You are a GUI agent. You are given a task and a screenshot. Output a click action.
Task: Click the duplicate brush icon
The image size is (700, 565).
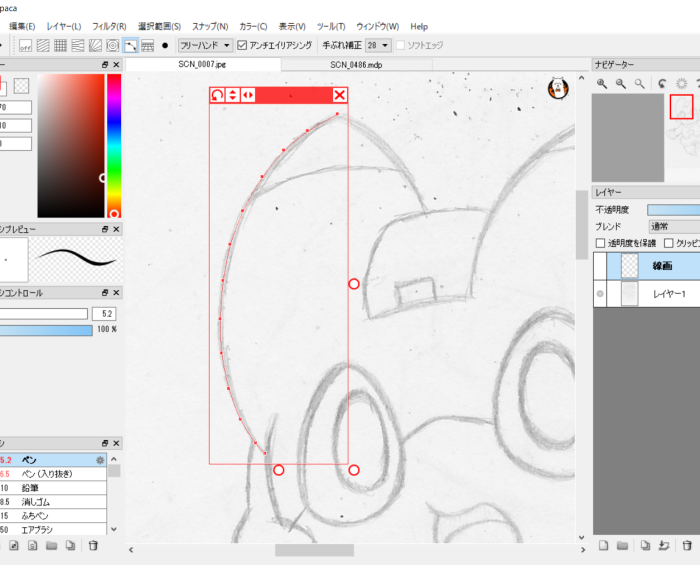(71, 545)
